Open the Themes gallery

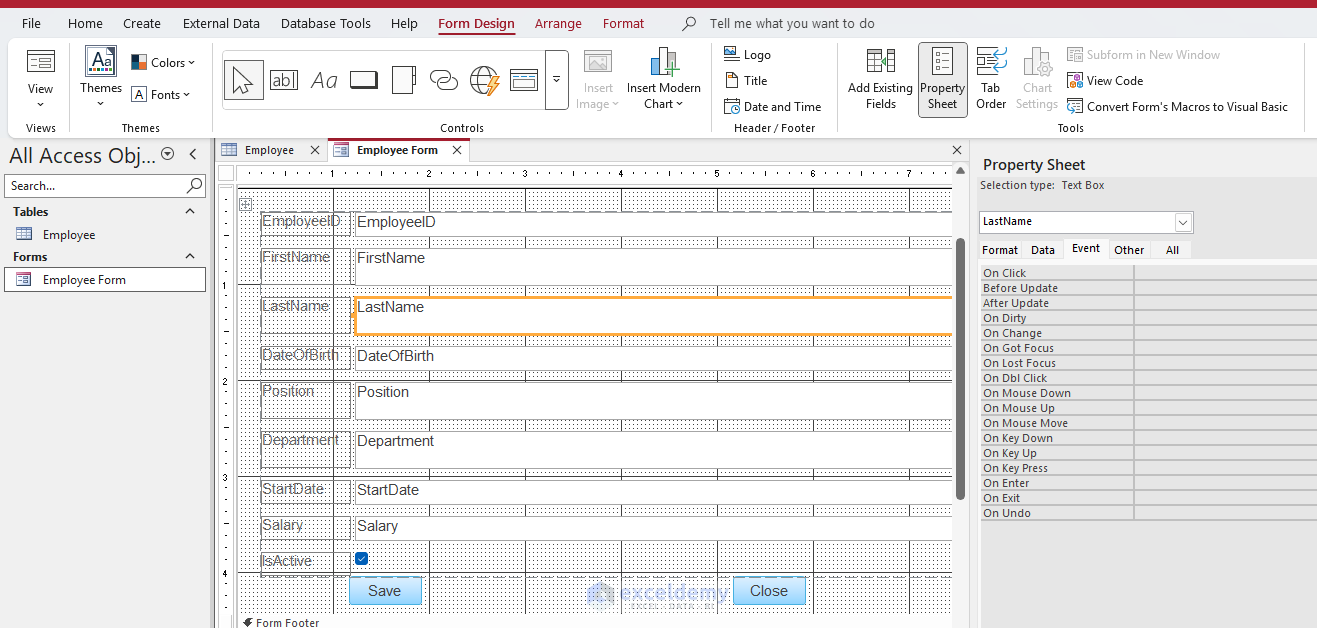click(x=101, y=78)
